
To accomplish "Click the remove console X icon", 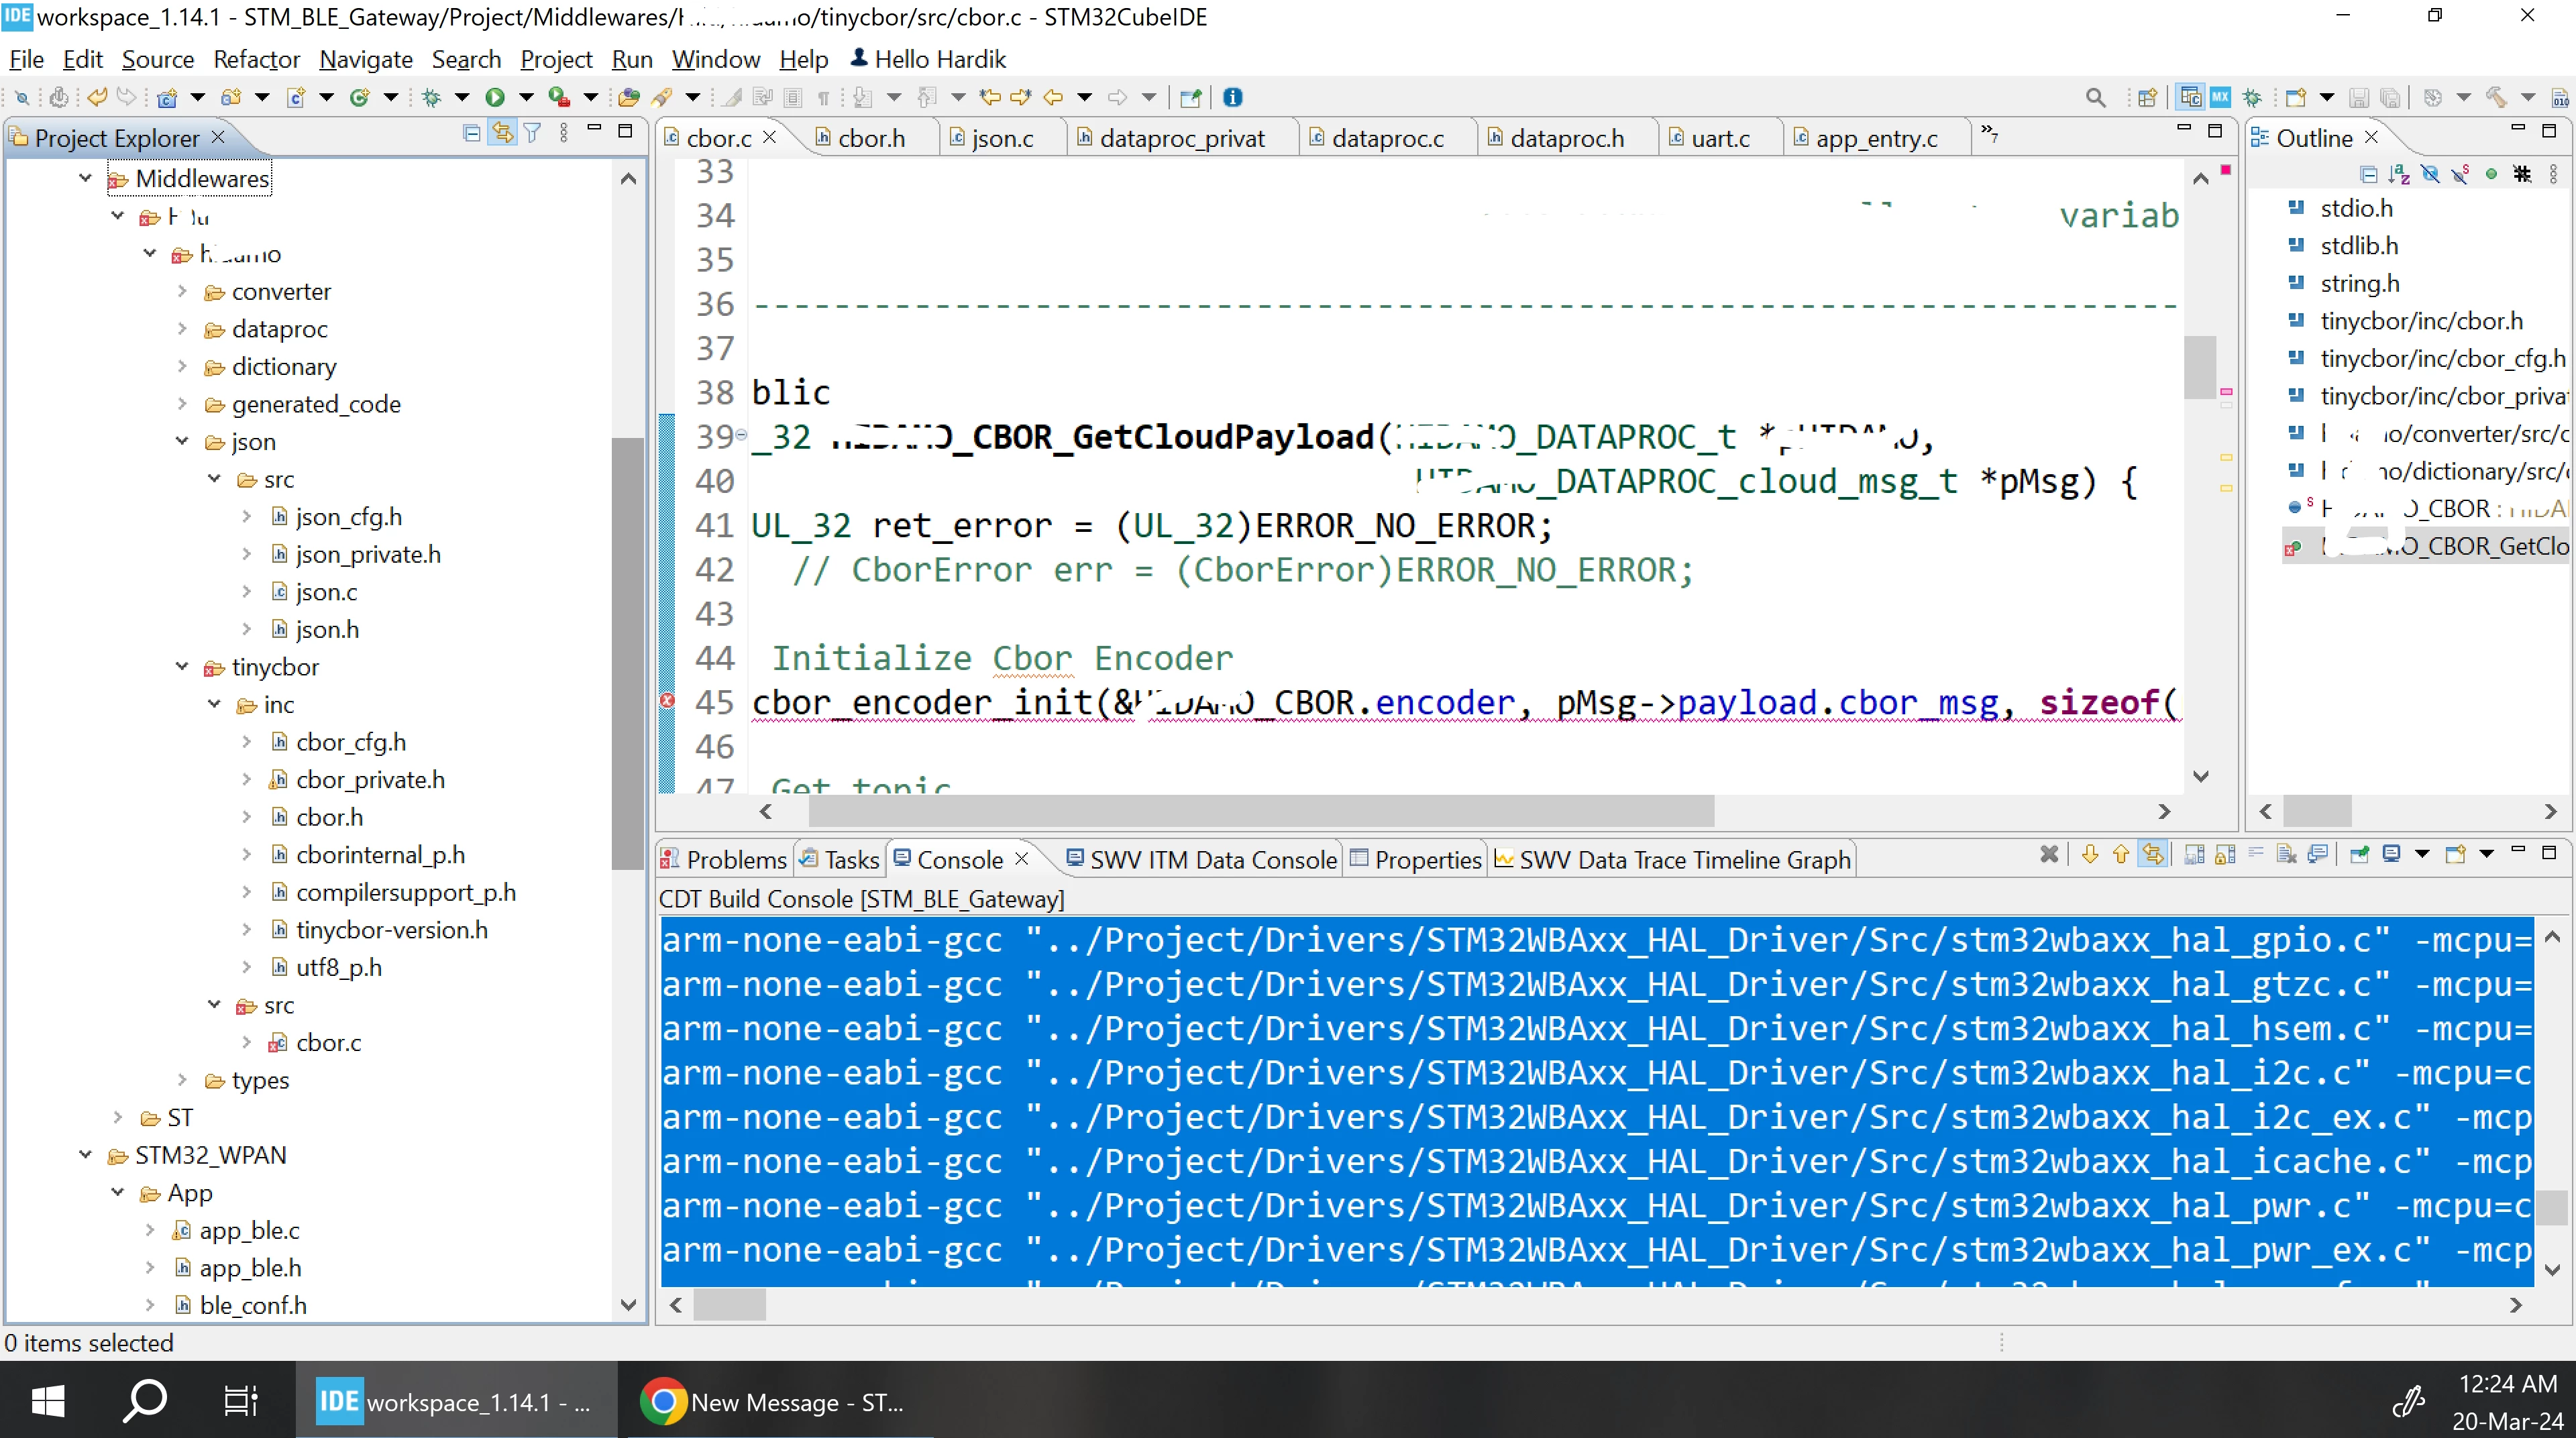I will point(2049,855).
